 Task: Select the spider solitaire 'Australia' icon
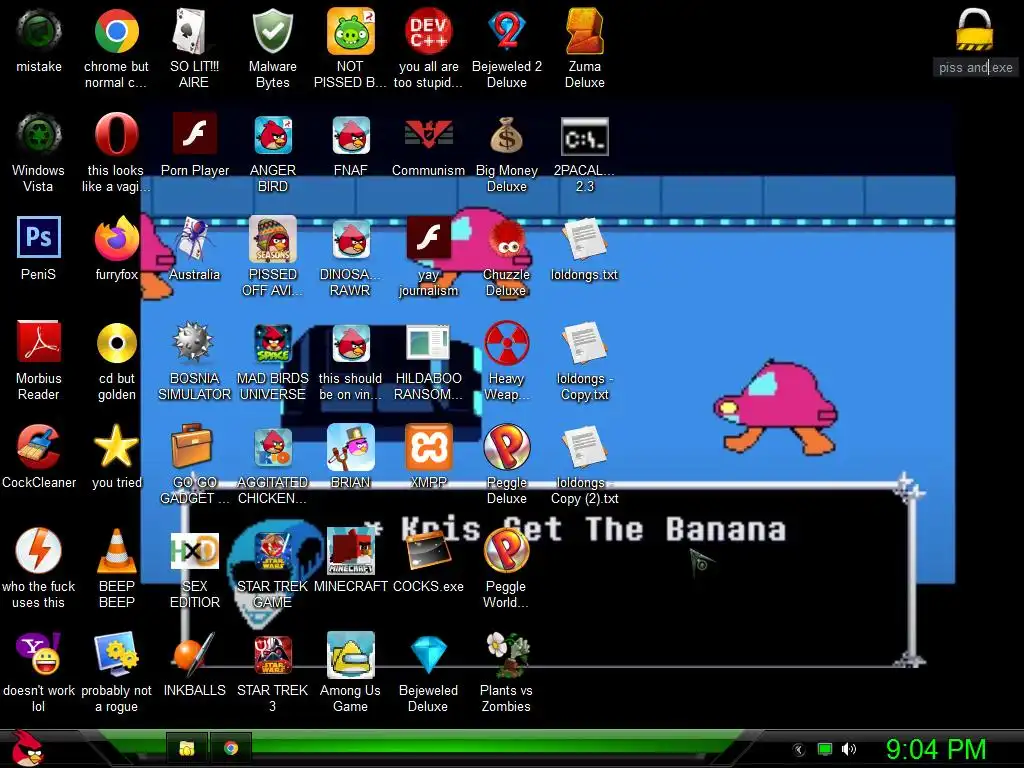tap(194, 239)
